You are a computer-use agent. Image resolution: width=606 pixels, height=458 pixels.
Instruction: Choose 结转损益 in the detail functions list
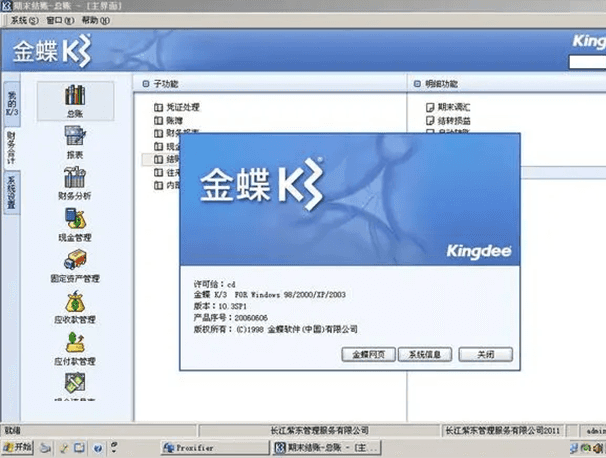click(453, 120)
